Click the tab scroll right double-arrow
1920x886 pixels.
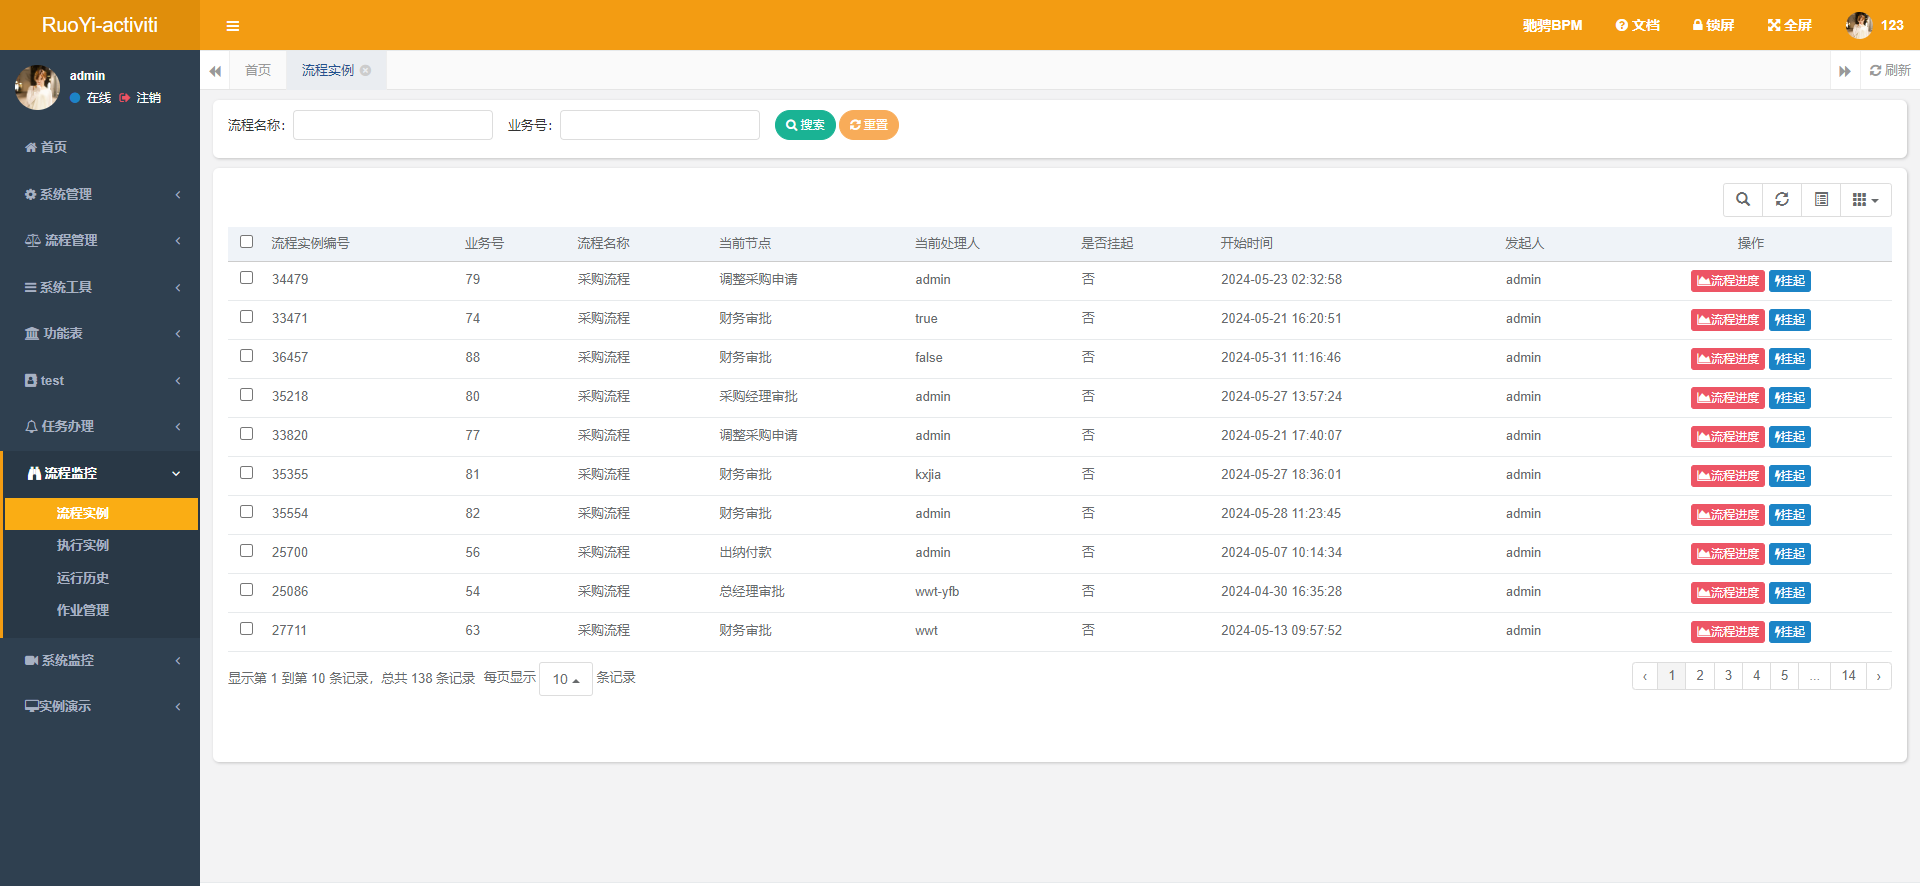pyautogui.click(x=1845, y=71)
